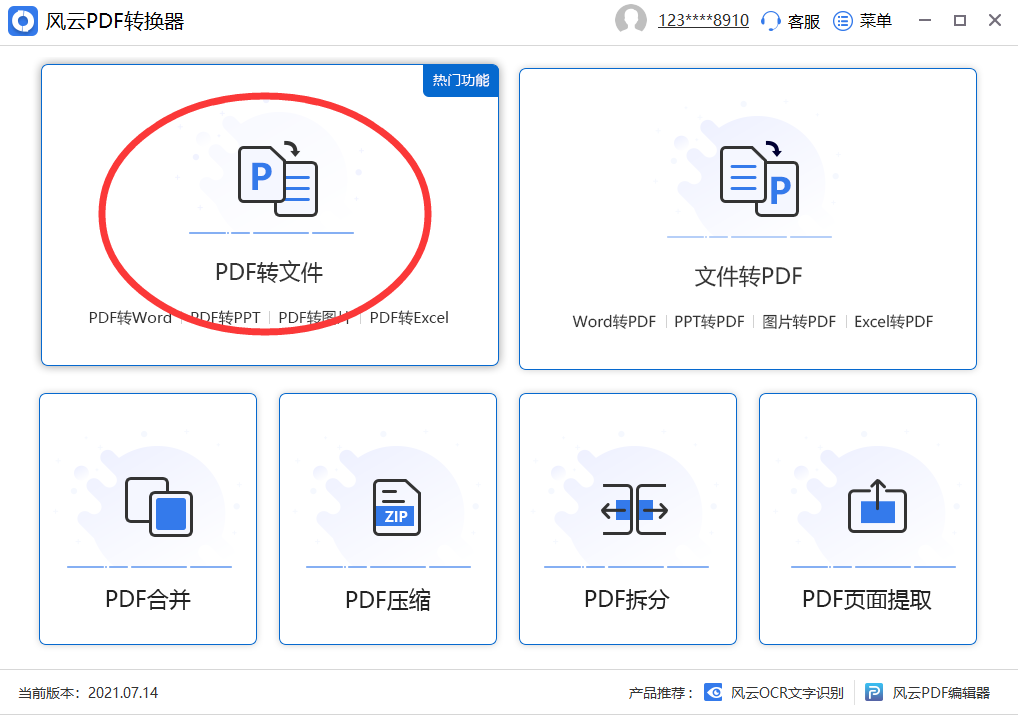
Task: Open account 123****8910 link
Action: click(x=703, y=21)
